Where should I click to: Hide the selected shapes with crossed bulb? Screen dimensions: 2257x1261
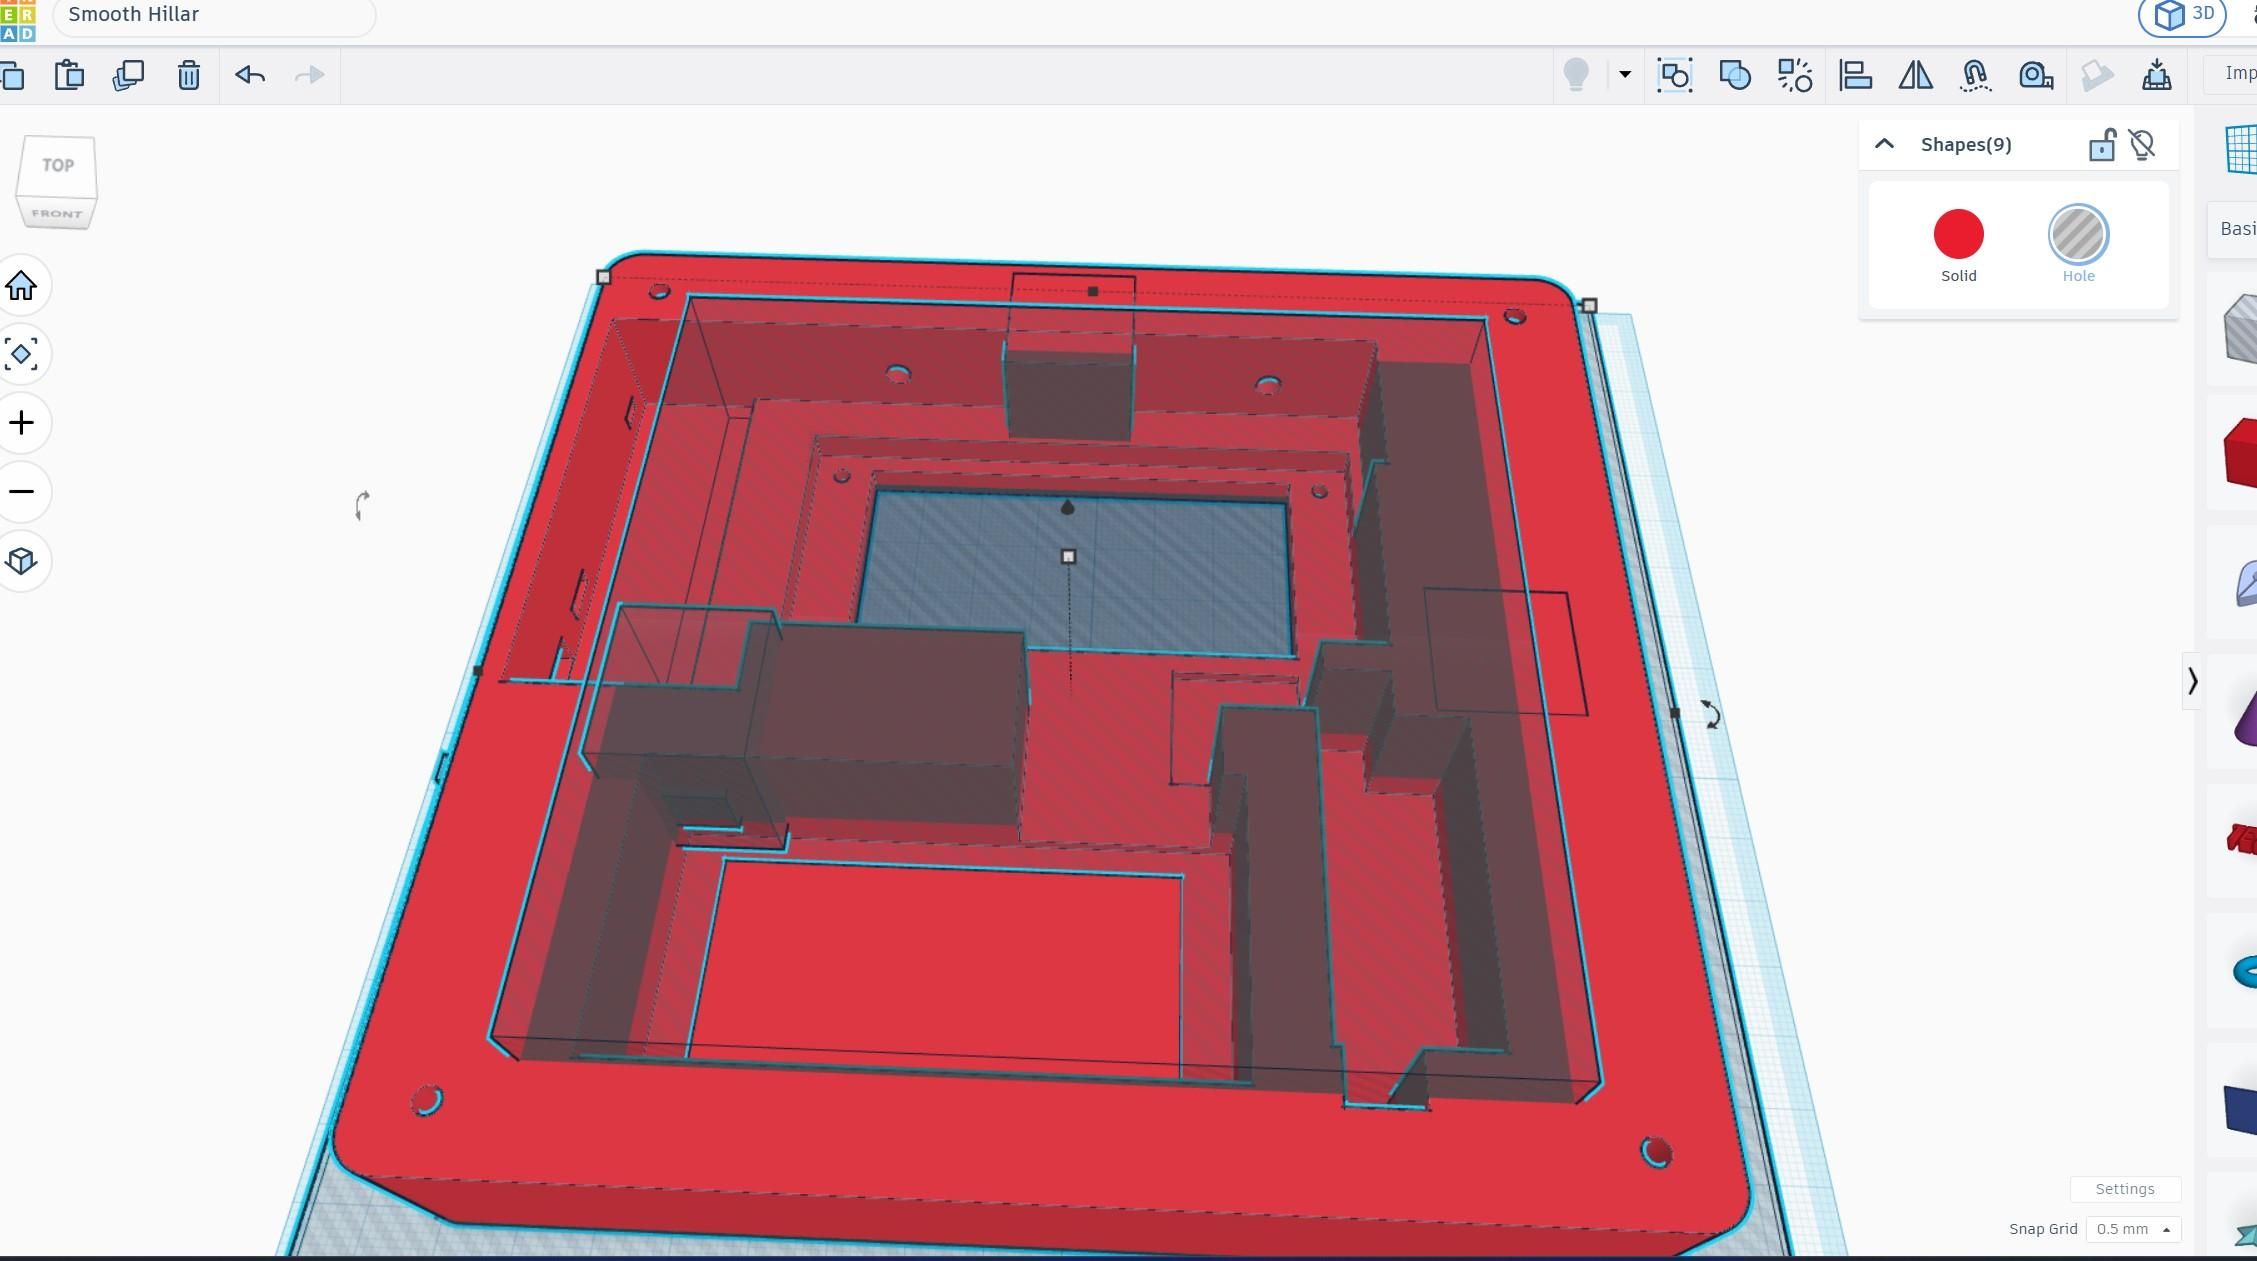click(x=2142, y=145)
